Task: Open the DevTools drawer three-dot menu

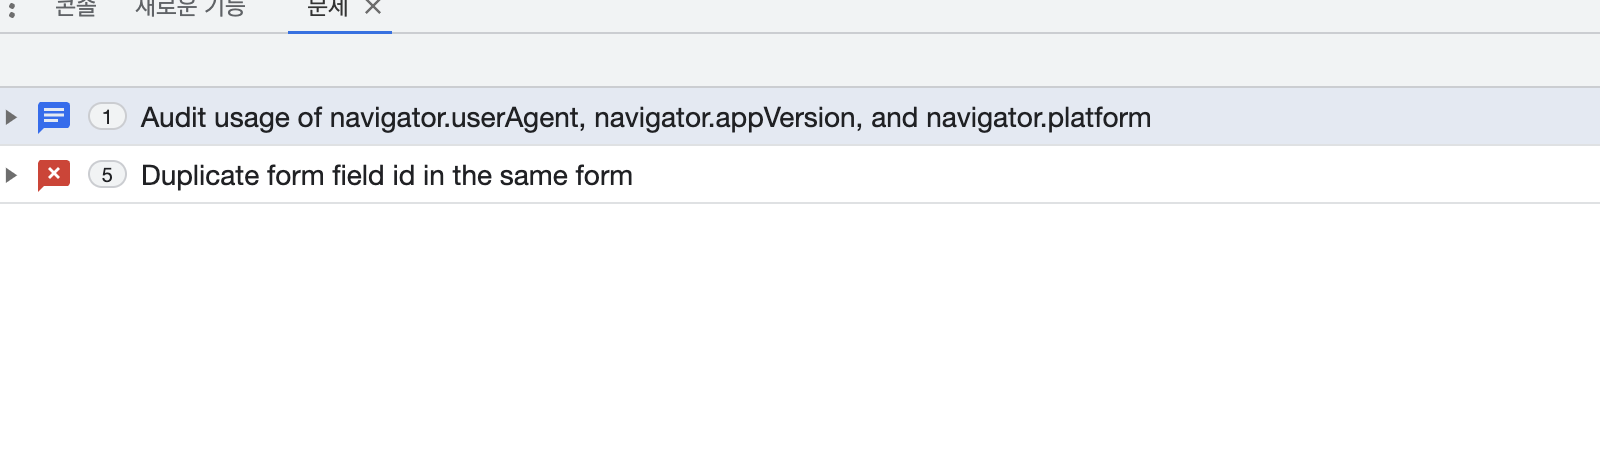Action: tap(12, 9)
